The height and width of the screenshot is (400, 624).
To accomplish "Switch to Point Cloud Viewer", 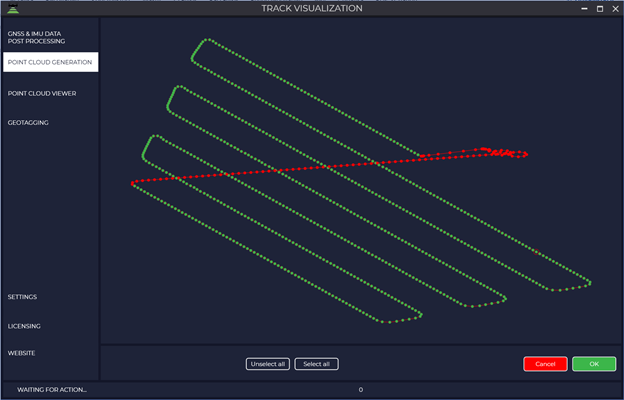I will tap(42, 93).
